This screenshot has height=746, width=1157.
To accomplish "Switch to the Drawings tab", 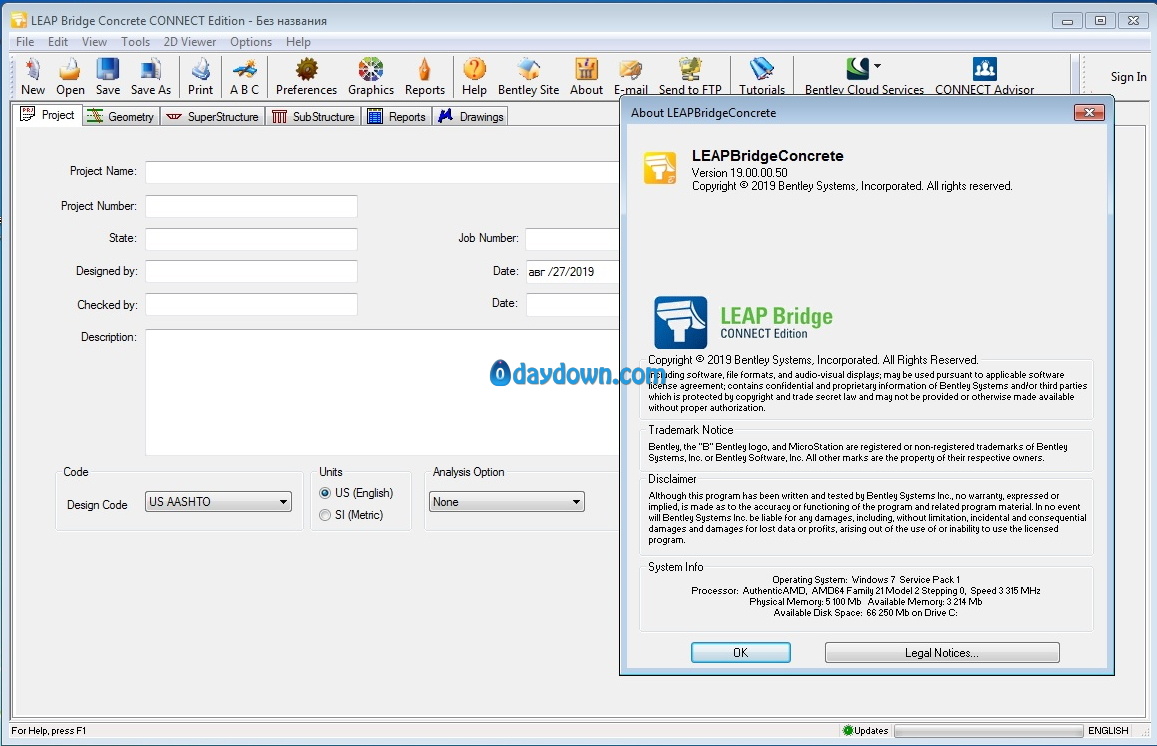I will (x=471, y=117).
